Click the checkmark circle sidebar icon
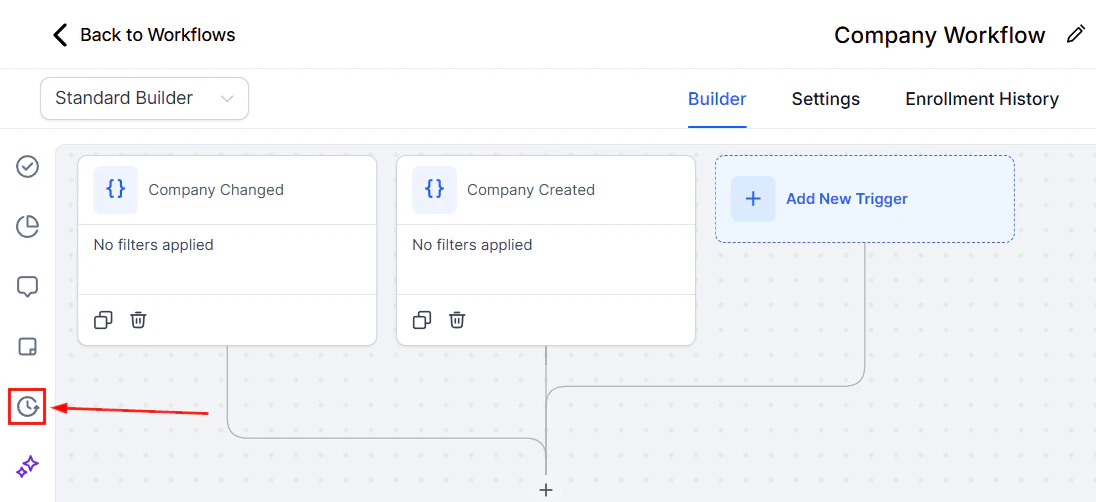The image size is (1096, 502). click(27, 167)
